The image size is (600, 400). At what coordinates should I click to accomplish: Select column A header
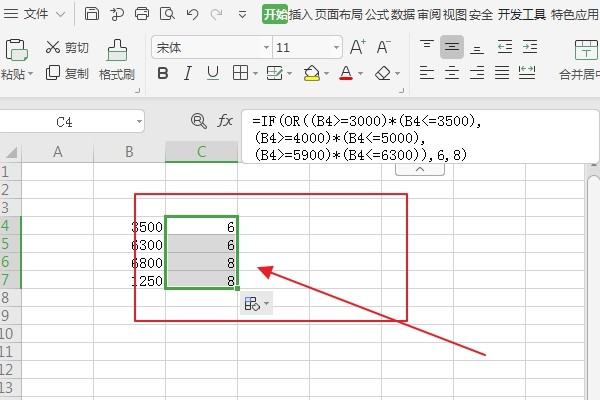tap(57, 152)
